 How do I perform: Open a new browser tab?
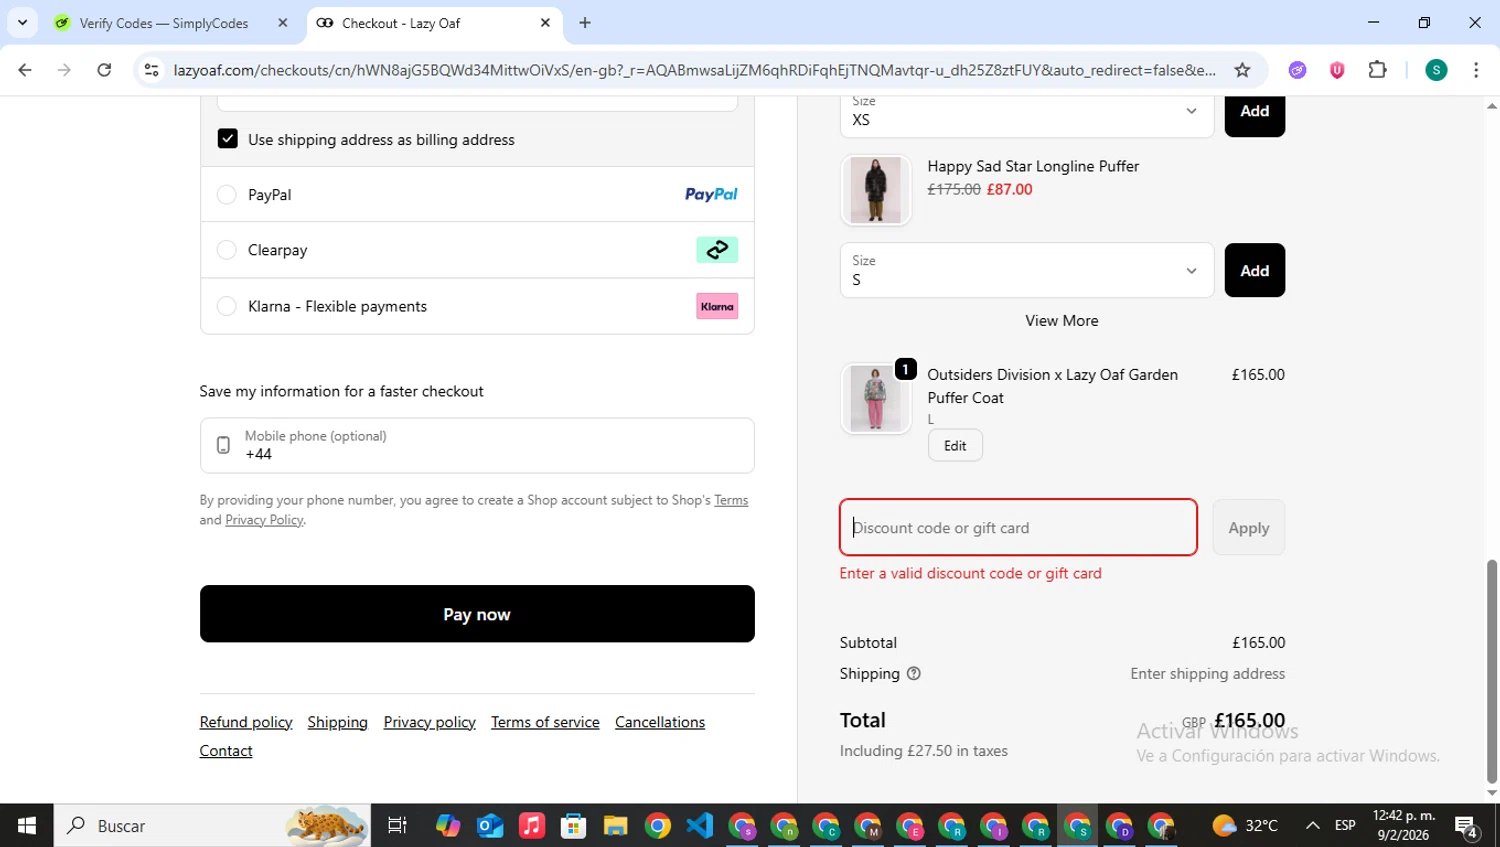[585, 23]
